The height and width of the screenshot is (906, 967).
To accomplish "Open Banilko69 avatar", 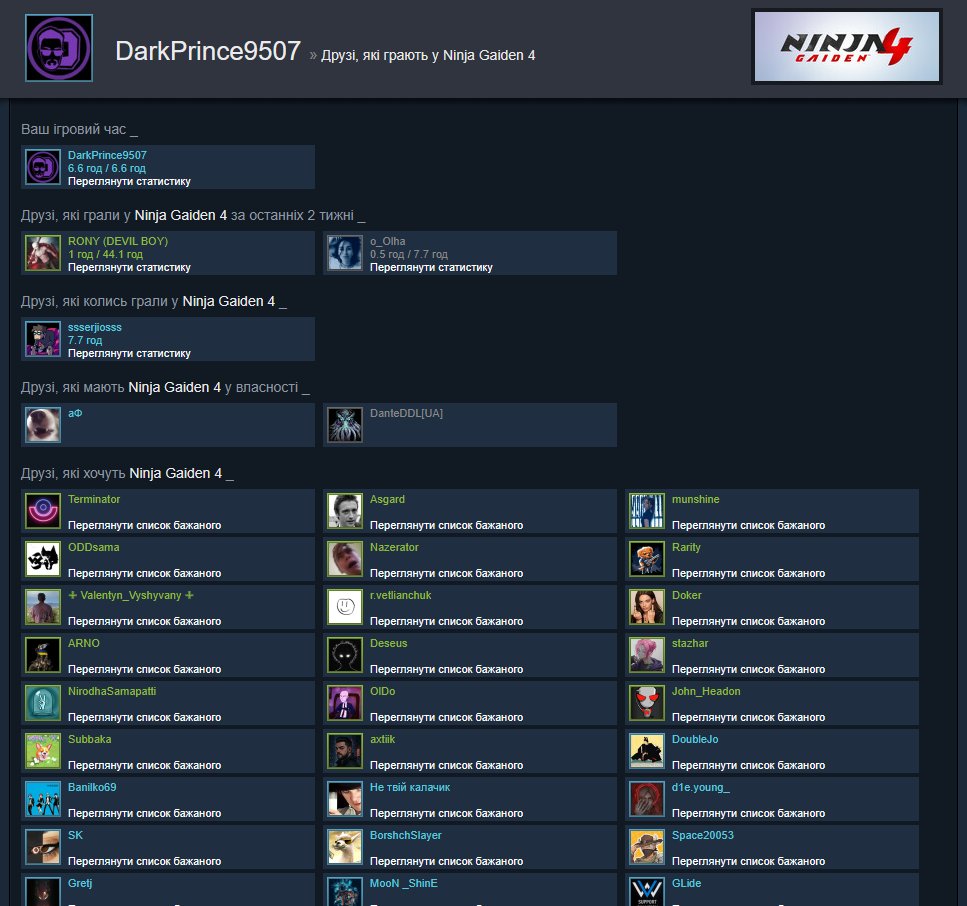I will click(x=43, y=799).
